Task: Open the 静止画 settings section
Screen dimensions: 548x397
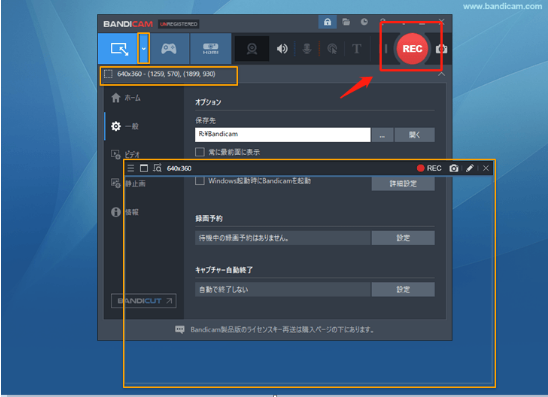Action: (x=128, y=183)
